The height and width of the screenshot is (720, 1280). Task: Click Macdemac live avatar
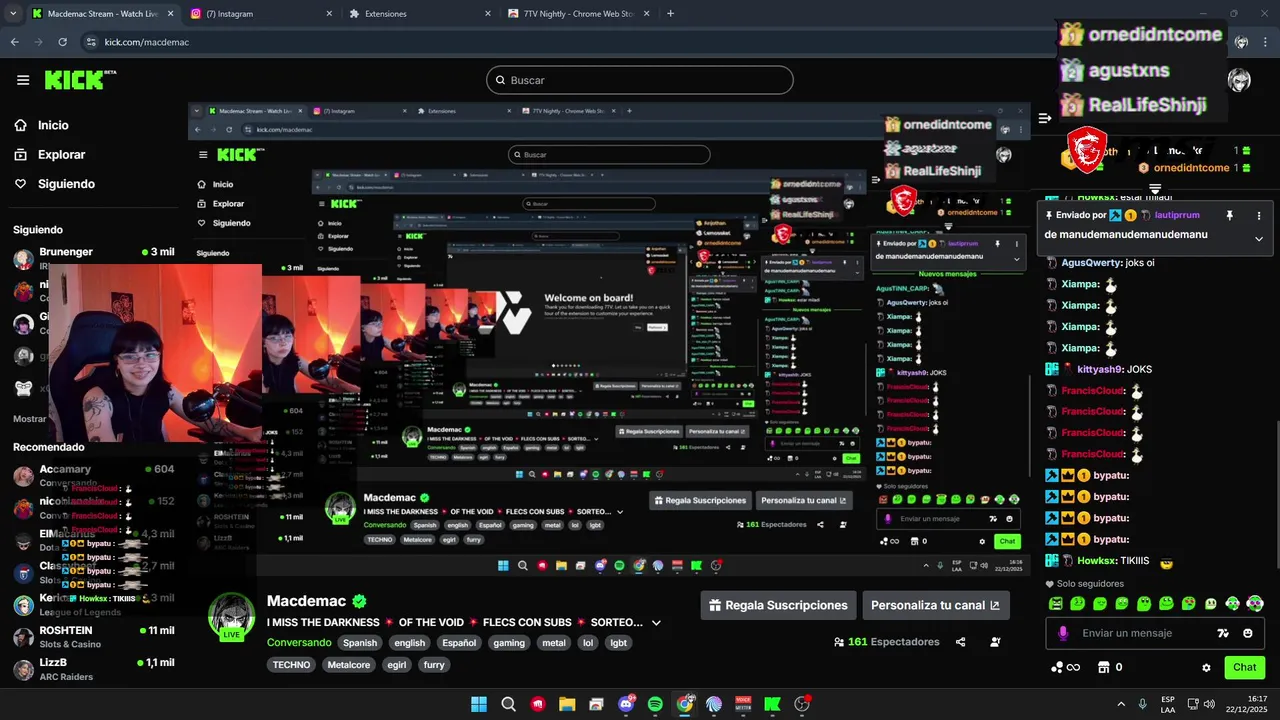(x=231, y=616)
